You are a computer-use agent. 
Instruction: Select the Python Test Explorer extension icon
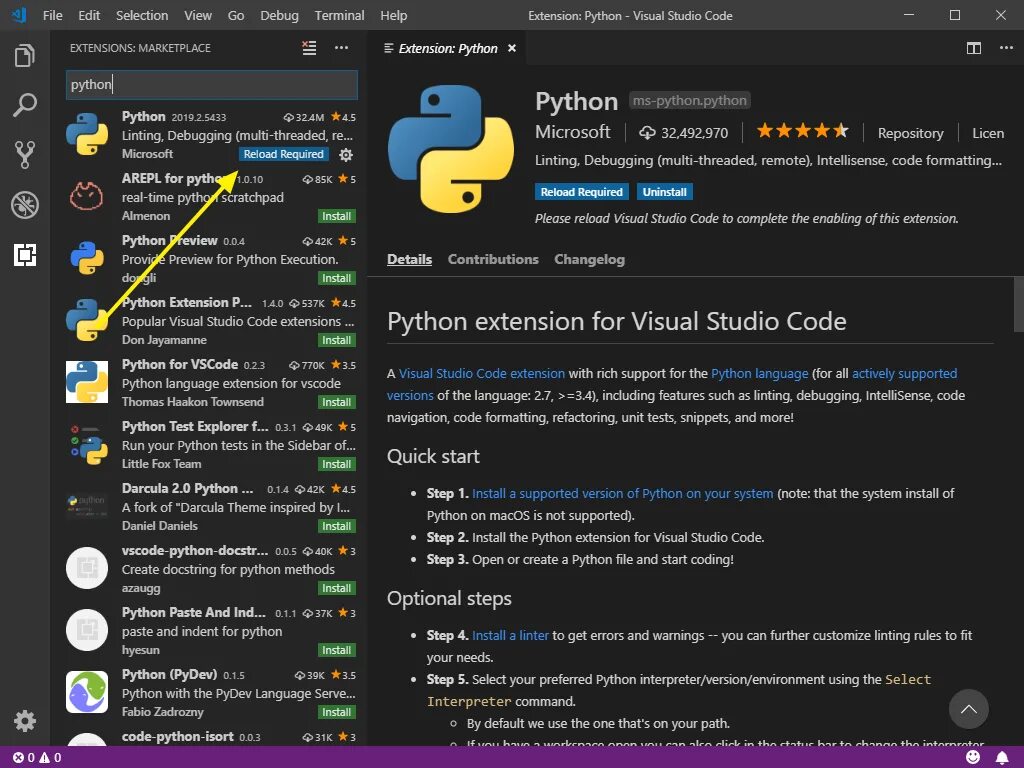tap(88, 444)
